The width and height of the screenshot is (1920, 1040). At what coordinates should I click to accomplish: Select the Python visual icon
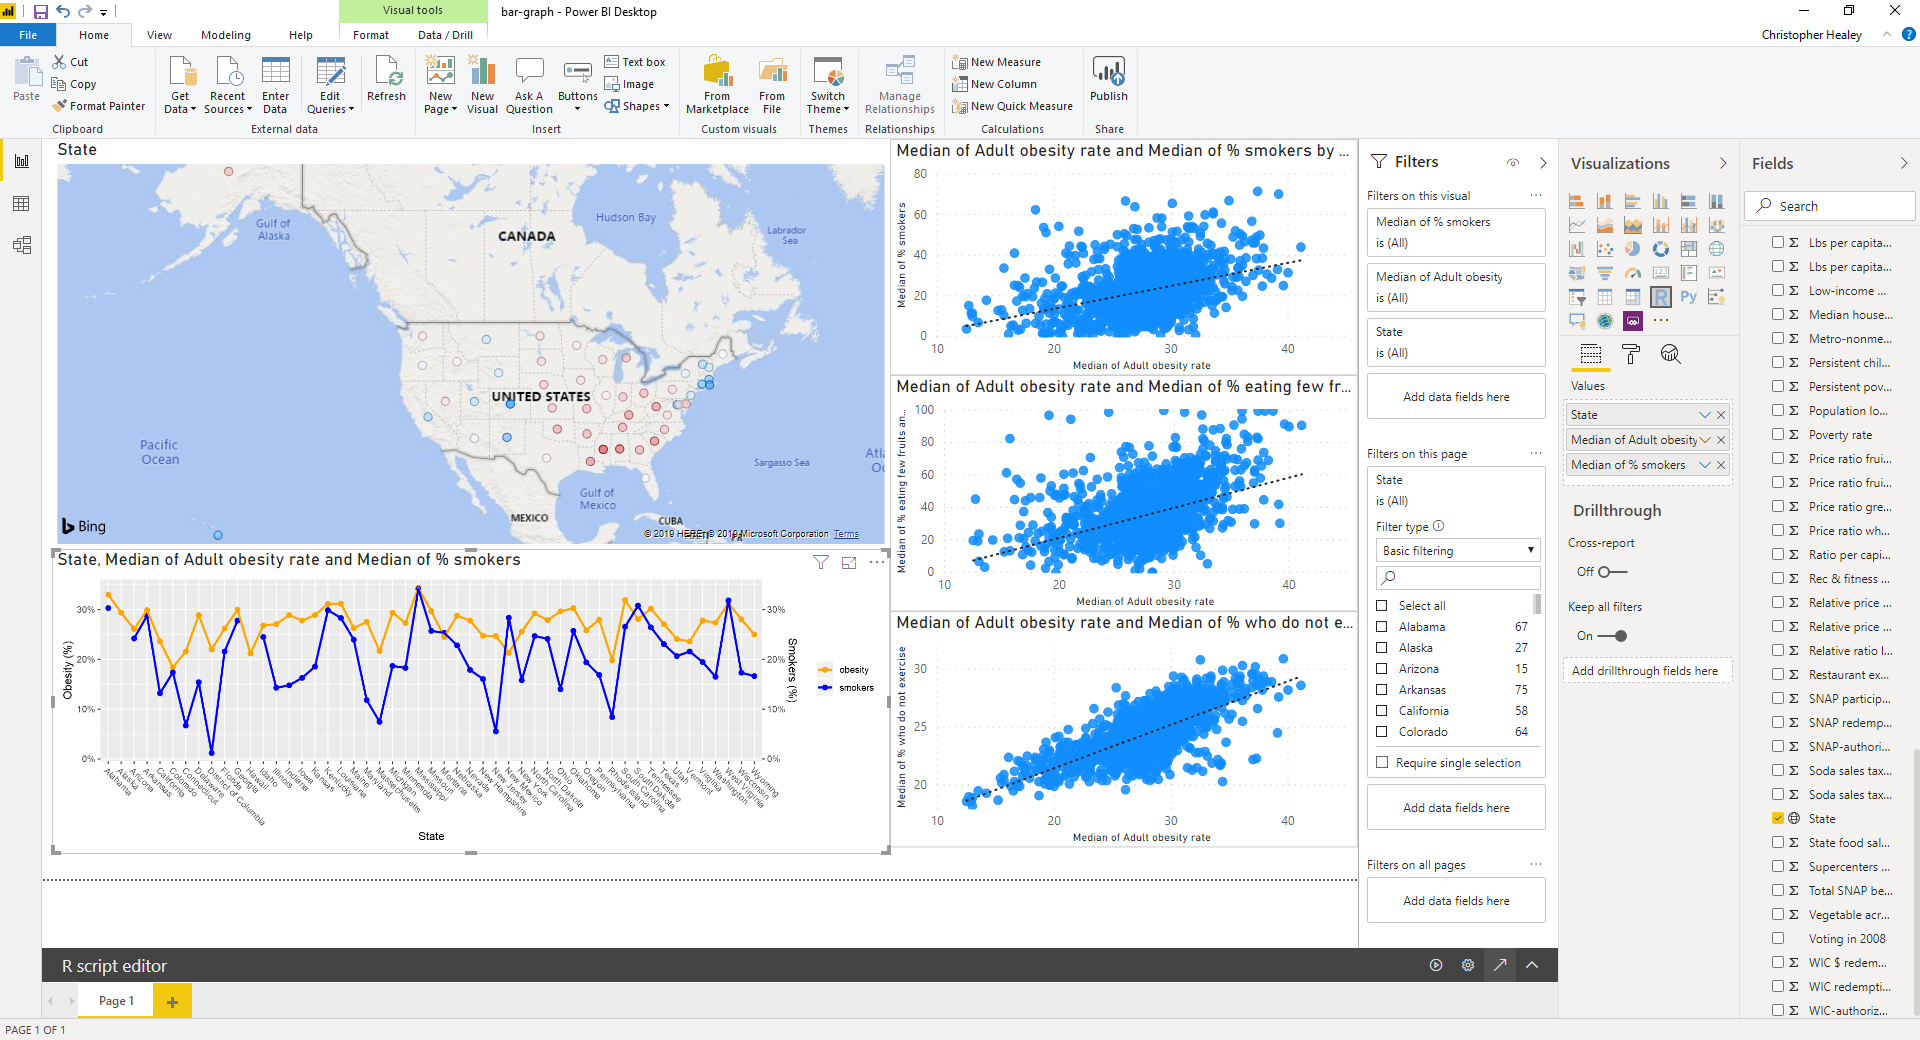[1689, 297]
